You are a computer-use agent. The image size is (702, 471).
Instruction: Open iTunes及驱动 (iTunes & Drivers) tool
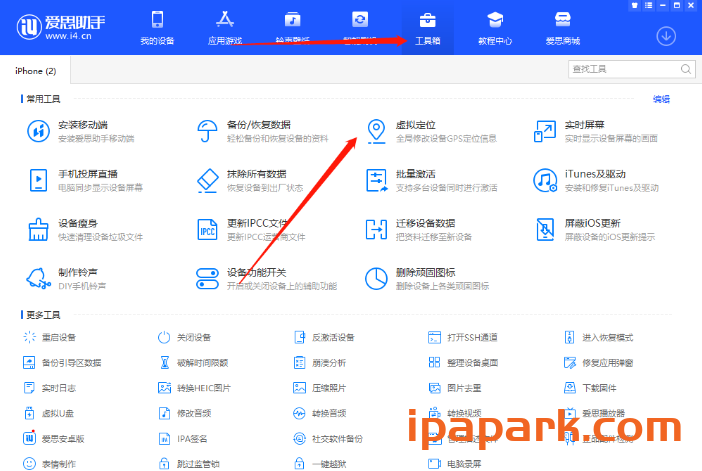[x=596, y=180]
